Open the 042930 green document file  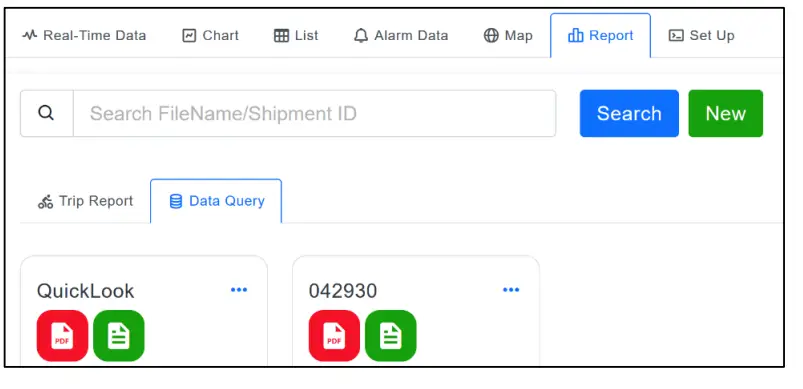coord(391,336)
